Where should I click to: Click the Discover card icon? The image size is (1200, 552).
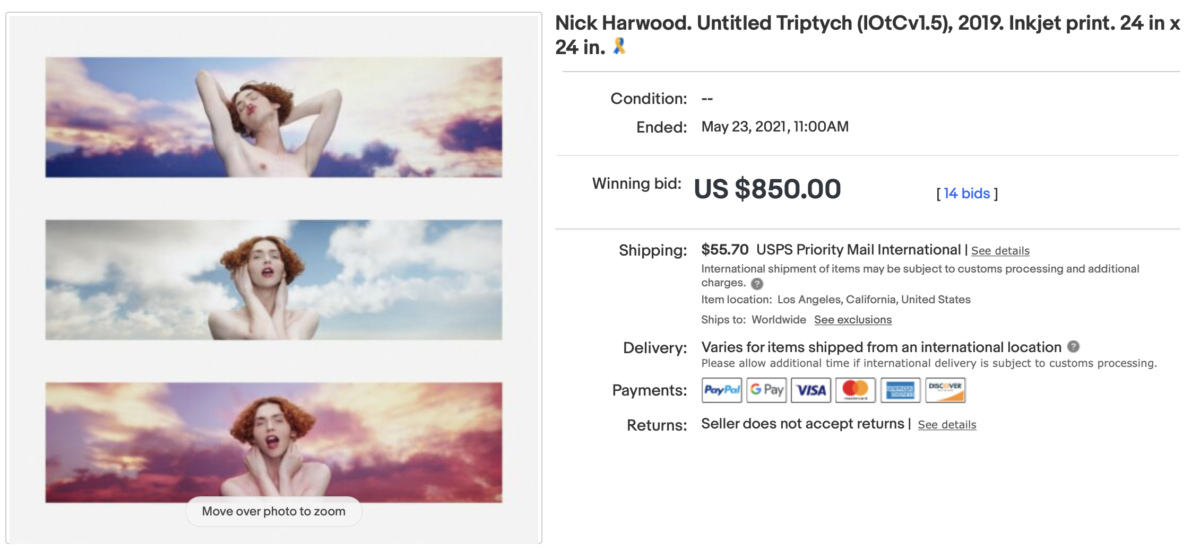coord(945,390)
